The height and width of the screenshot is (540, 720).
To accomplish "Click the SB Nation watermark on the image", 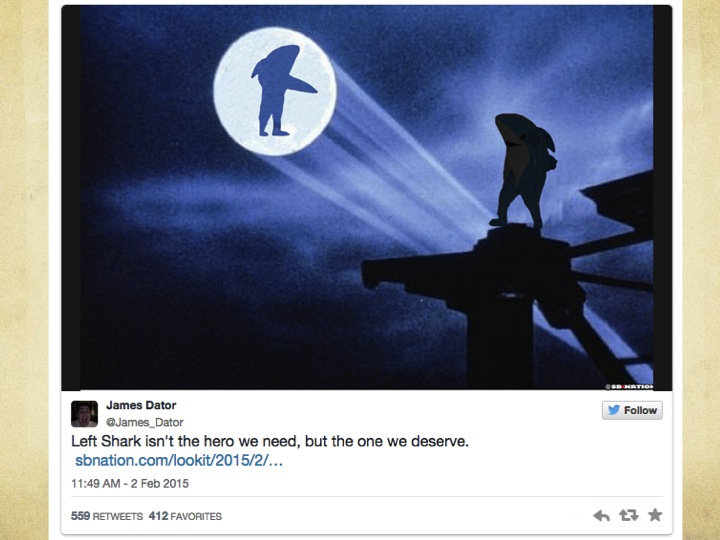I will pos(629,387).
